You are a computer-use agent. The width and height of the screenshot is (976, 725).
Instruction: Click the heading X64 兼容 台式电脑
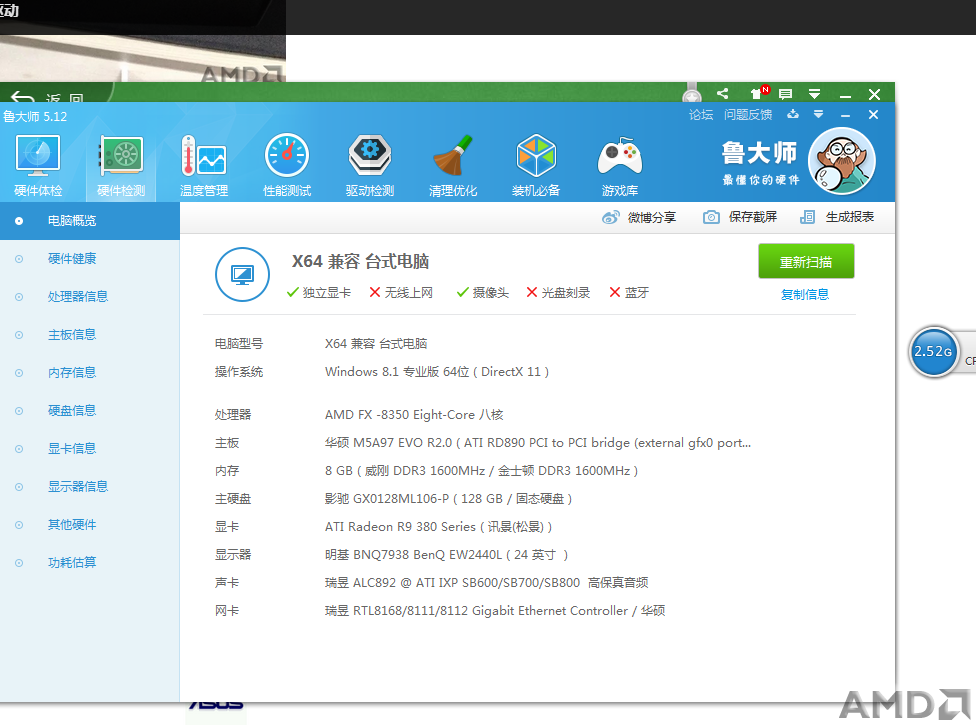point(360,261)
